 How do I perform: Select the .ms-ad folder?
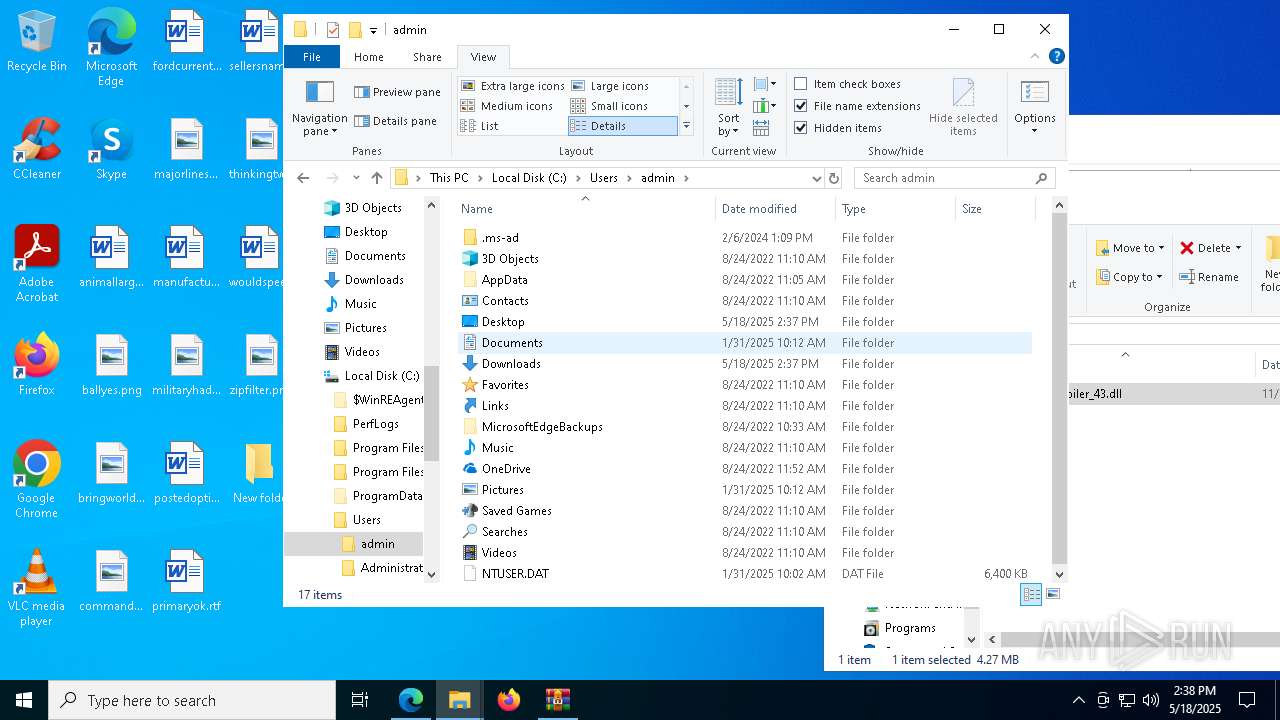[x=745, y=238]
